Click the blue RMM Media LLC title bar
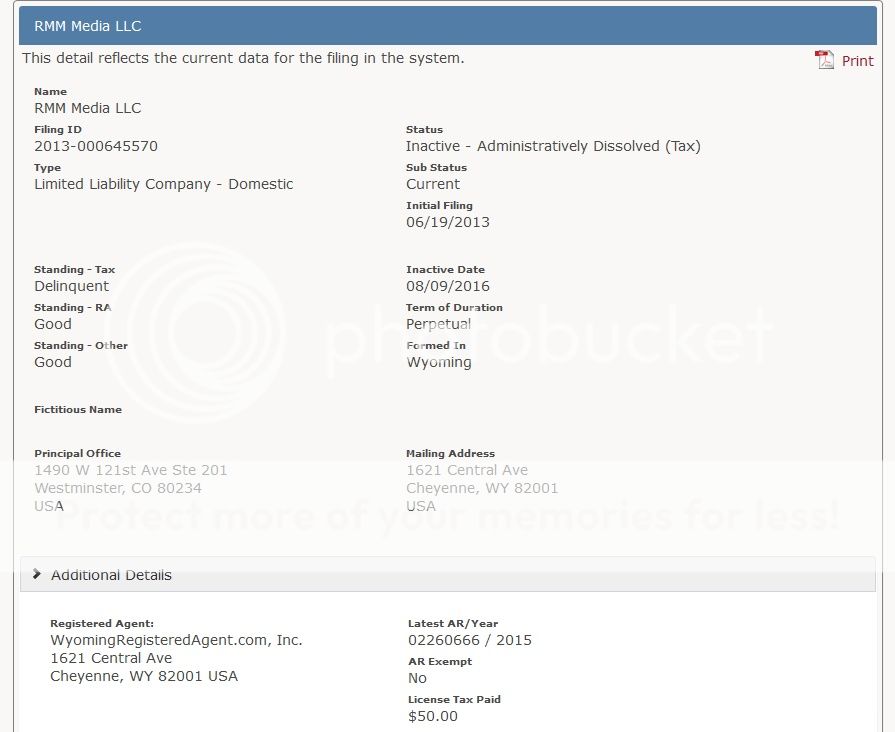 click(x=447, y=25)
